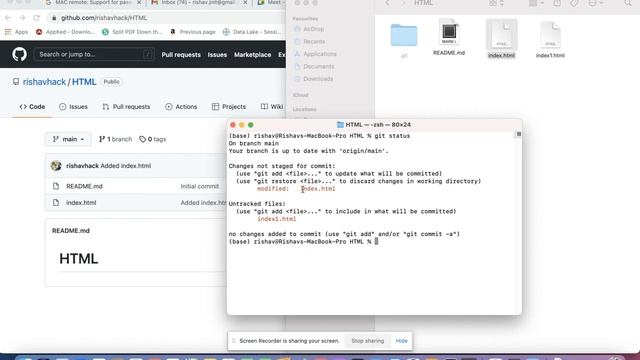The height and width of the screenshot is (360, 640).
Task: Open the 'Initial commit' message link
Action: click(200, 186)
